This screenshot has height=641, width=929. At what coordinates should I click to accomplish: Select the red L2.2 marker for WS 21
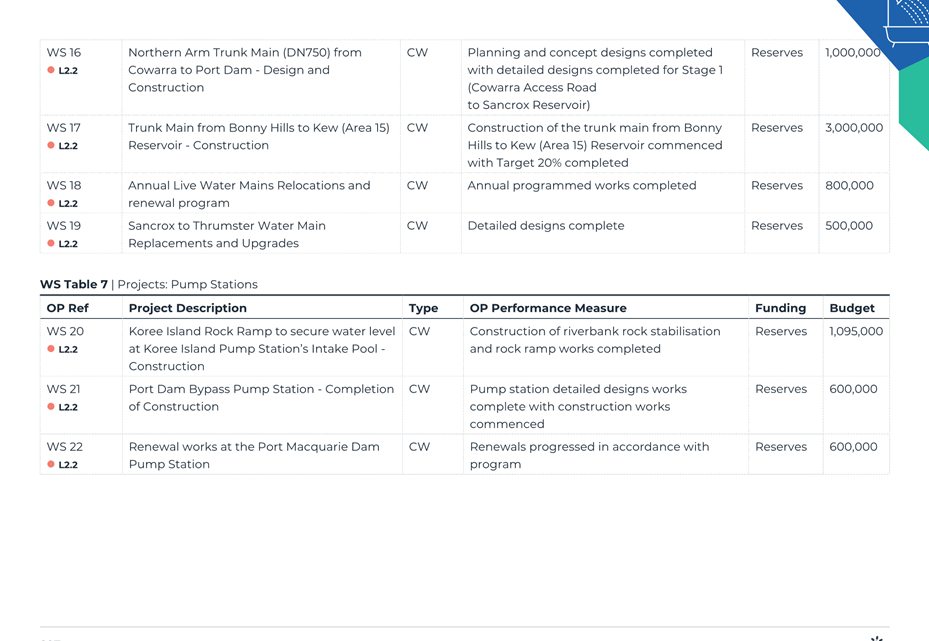[x=51, y=406]
